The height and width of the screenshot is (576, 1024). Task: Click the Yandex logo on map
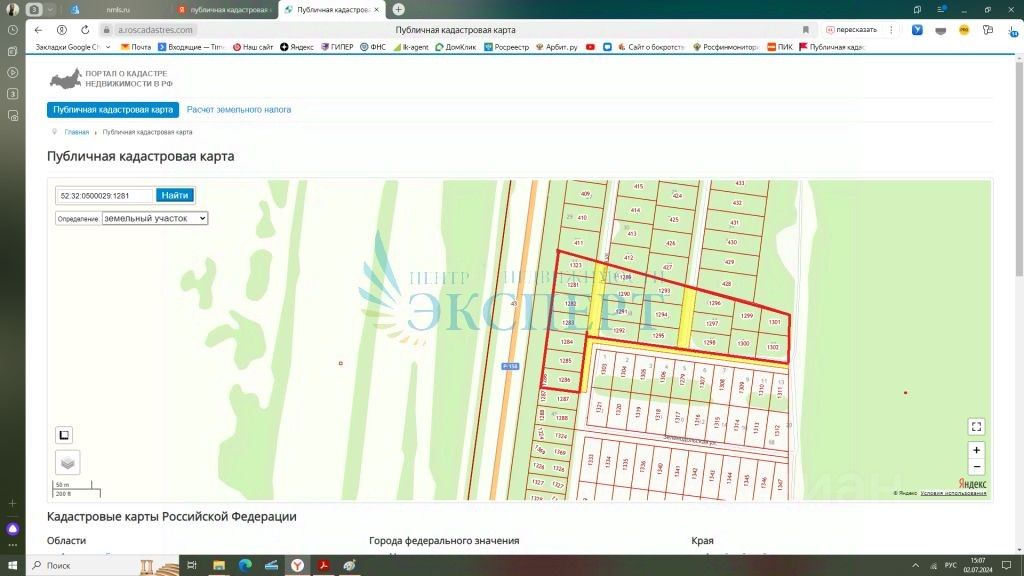[972, 483]
